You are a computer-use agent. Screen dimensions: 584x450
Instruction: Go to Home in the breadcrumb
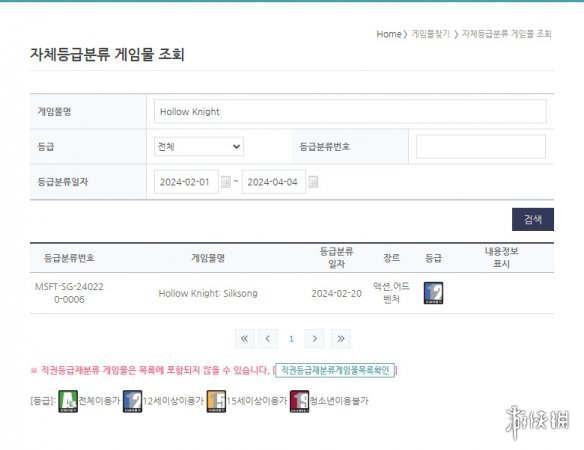coord(389,34)
